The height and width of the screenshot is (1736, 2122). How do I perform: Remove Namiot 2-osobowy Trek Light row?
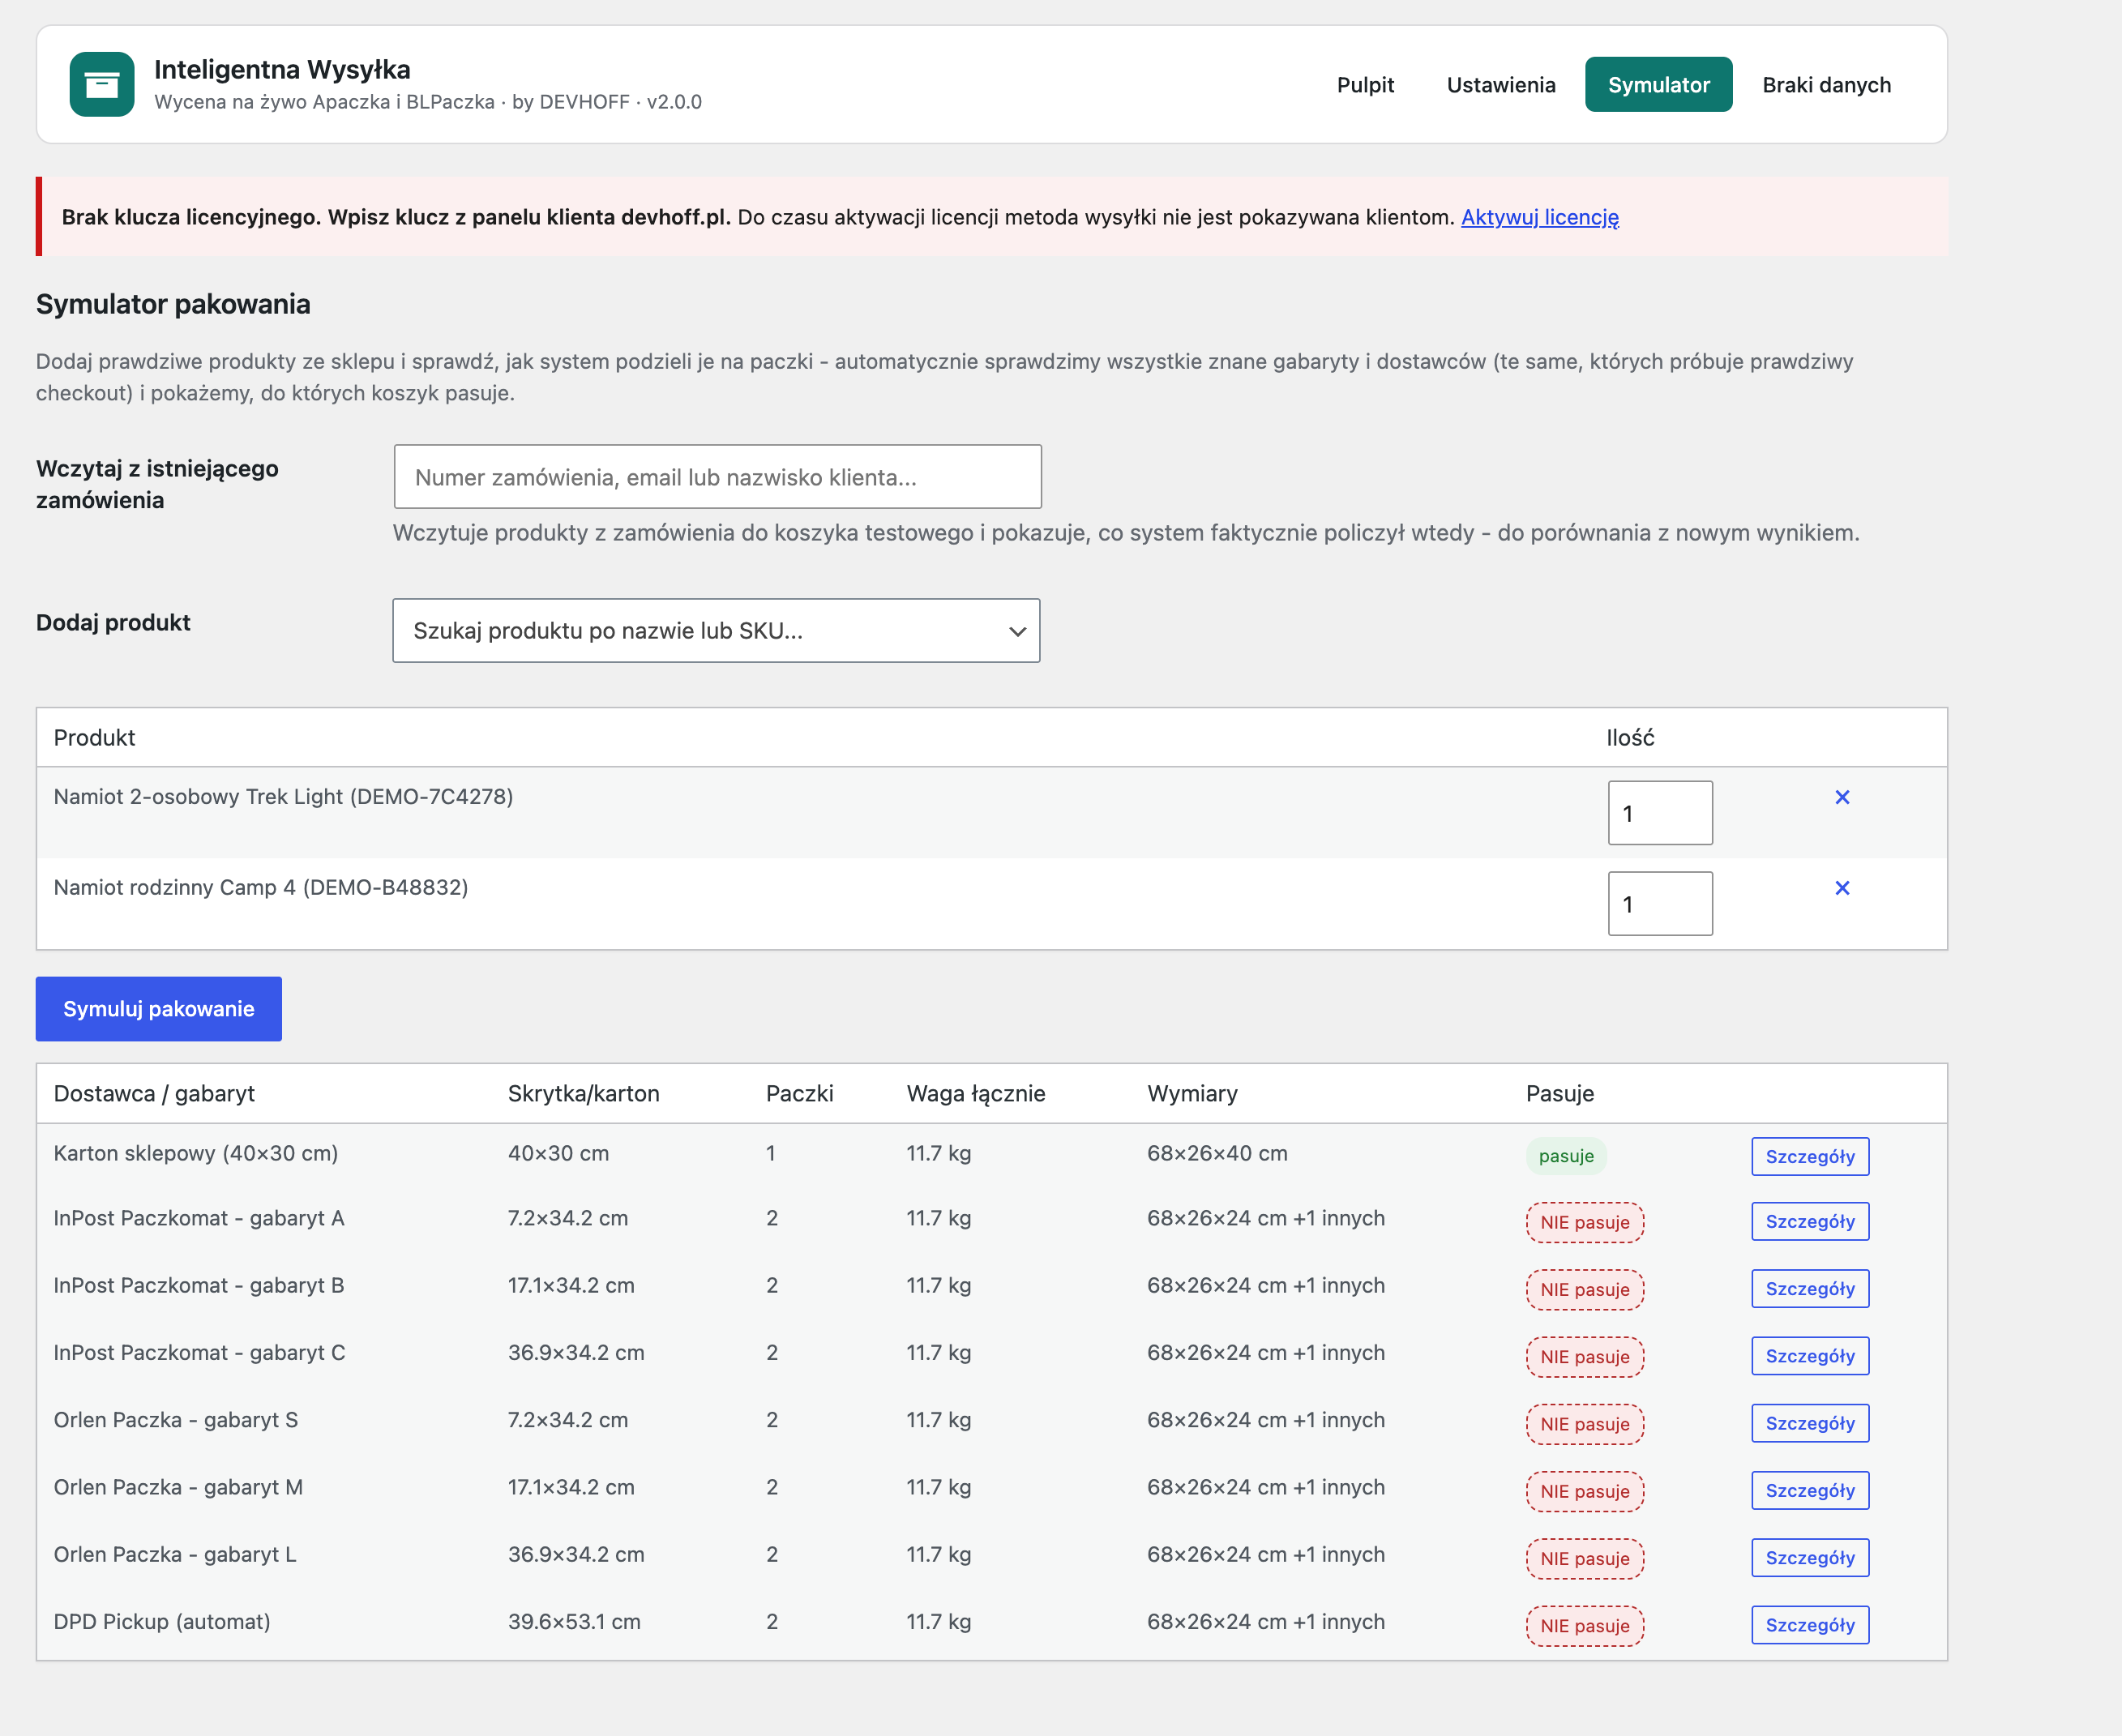tap(1842, 797)
